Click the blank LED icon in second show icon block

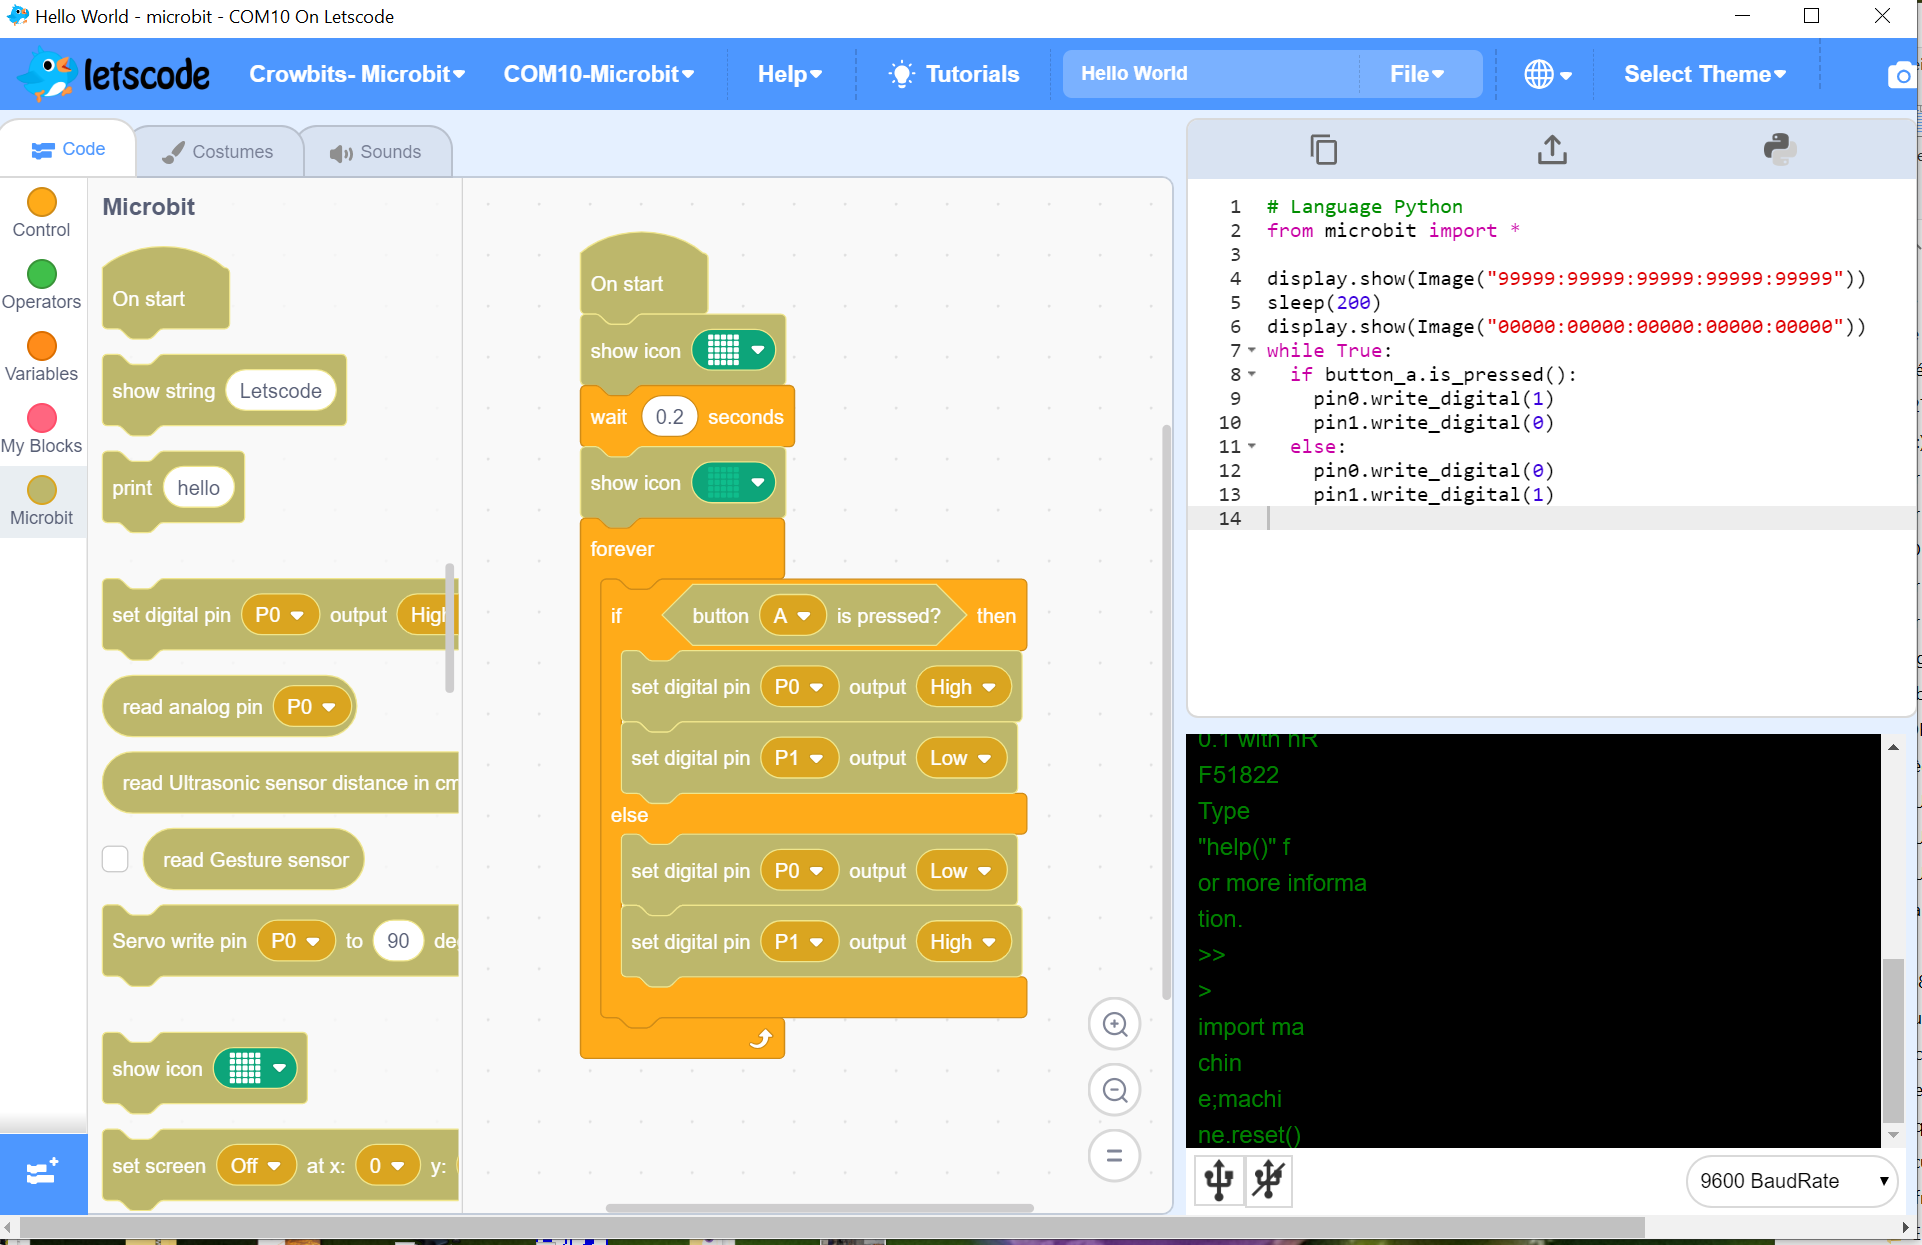tap(723, 483)
